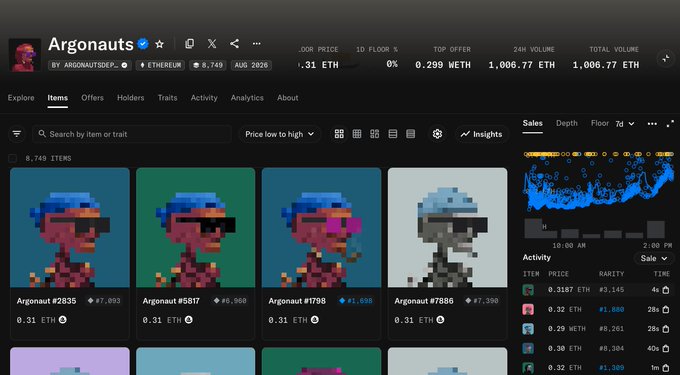
Task: Click the OpenSea marketplace icon on Argonaut #2835
Action: [62, 320]
